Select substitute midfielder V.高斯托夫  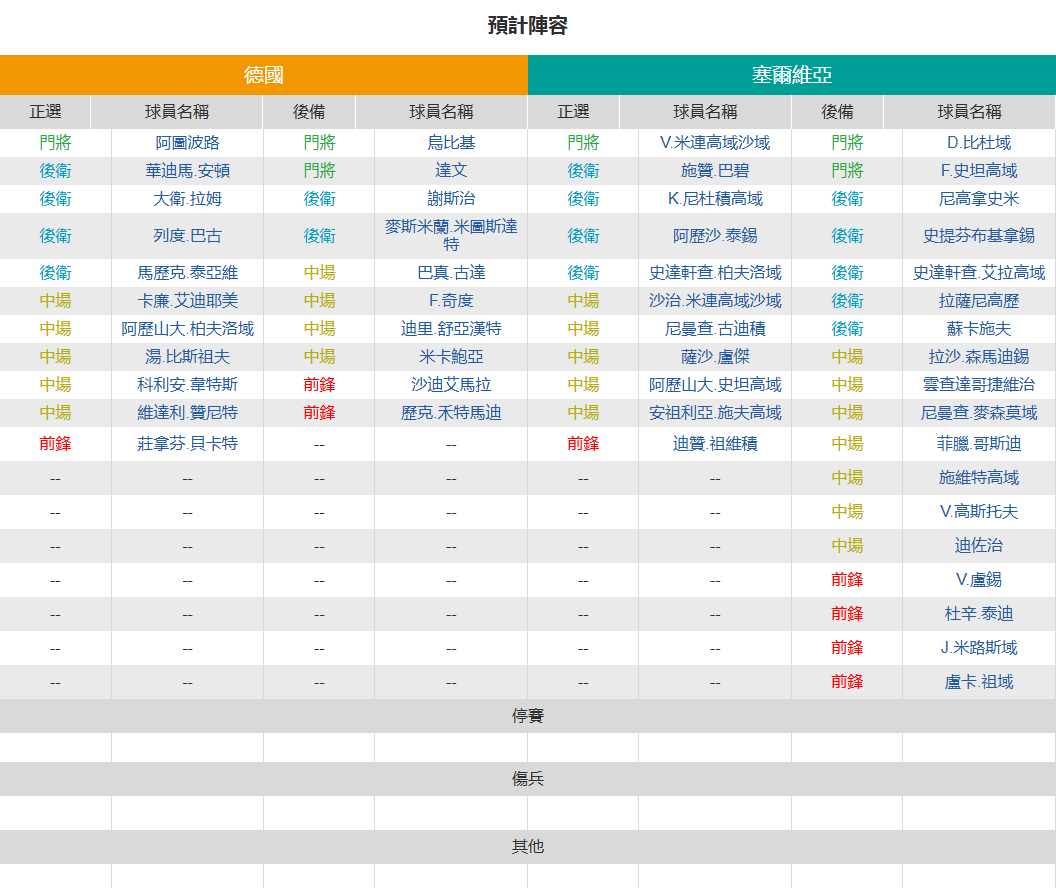979,512
